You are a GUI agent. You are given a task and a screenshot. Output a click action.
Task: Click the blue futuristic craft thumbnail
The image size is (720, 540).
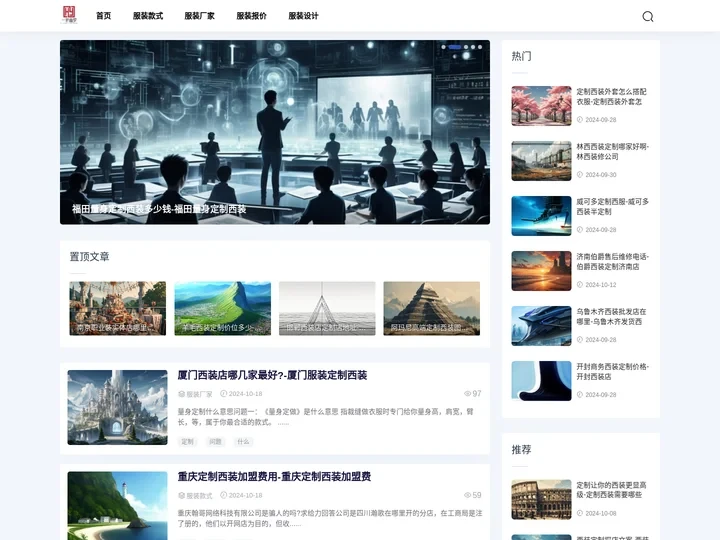(541, 326)
